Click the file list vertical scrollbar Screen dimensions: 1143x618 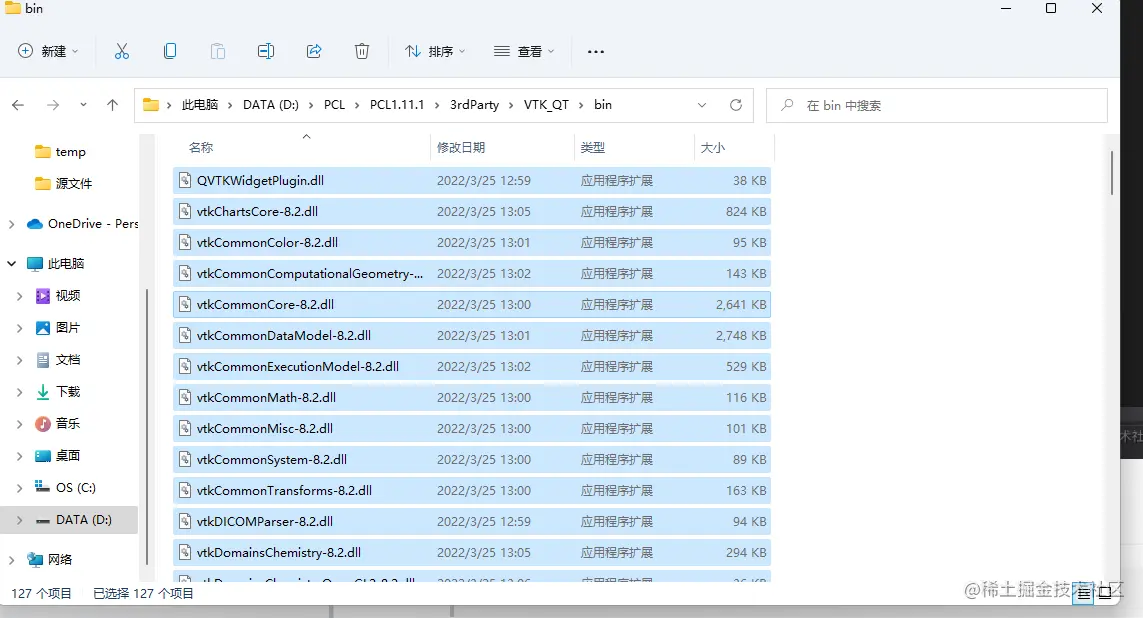1112,173
